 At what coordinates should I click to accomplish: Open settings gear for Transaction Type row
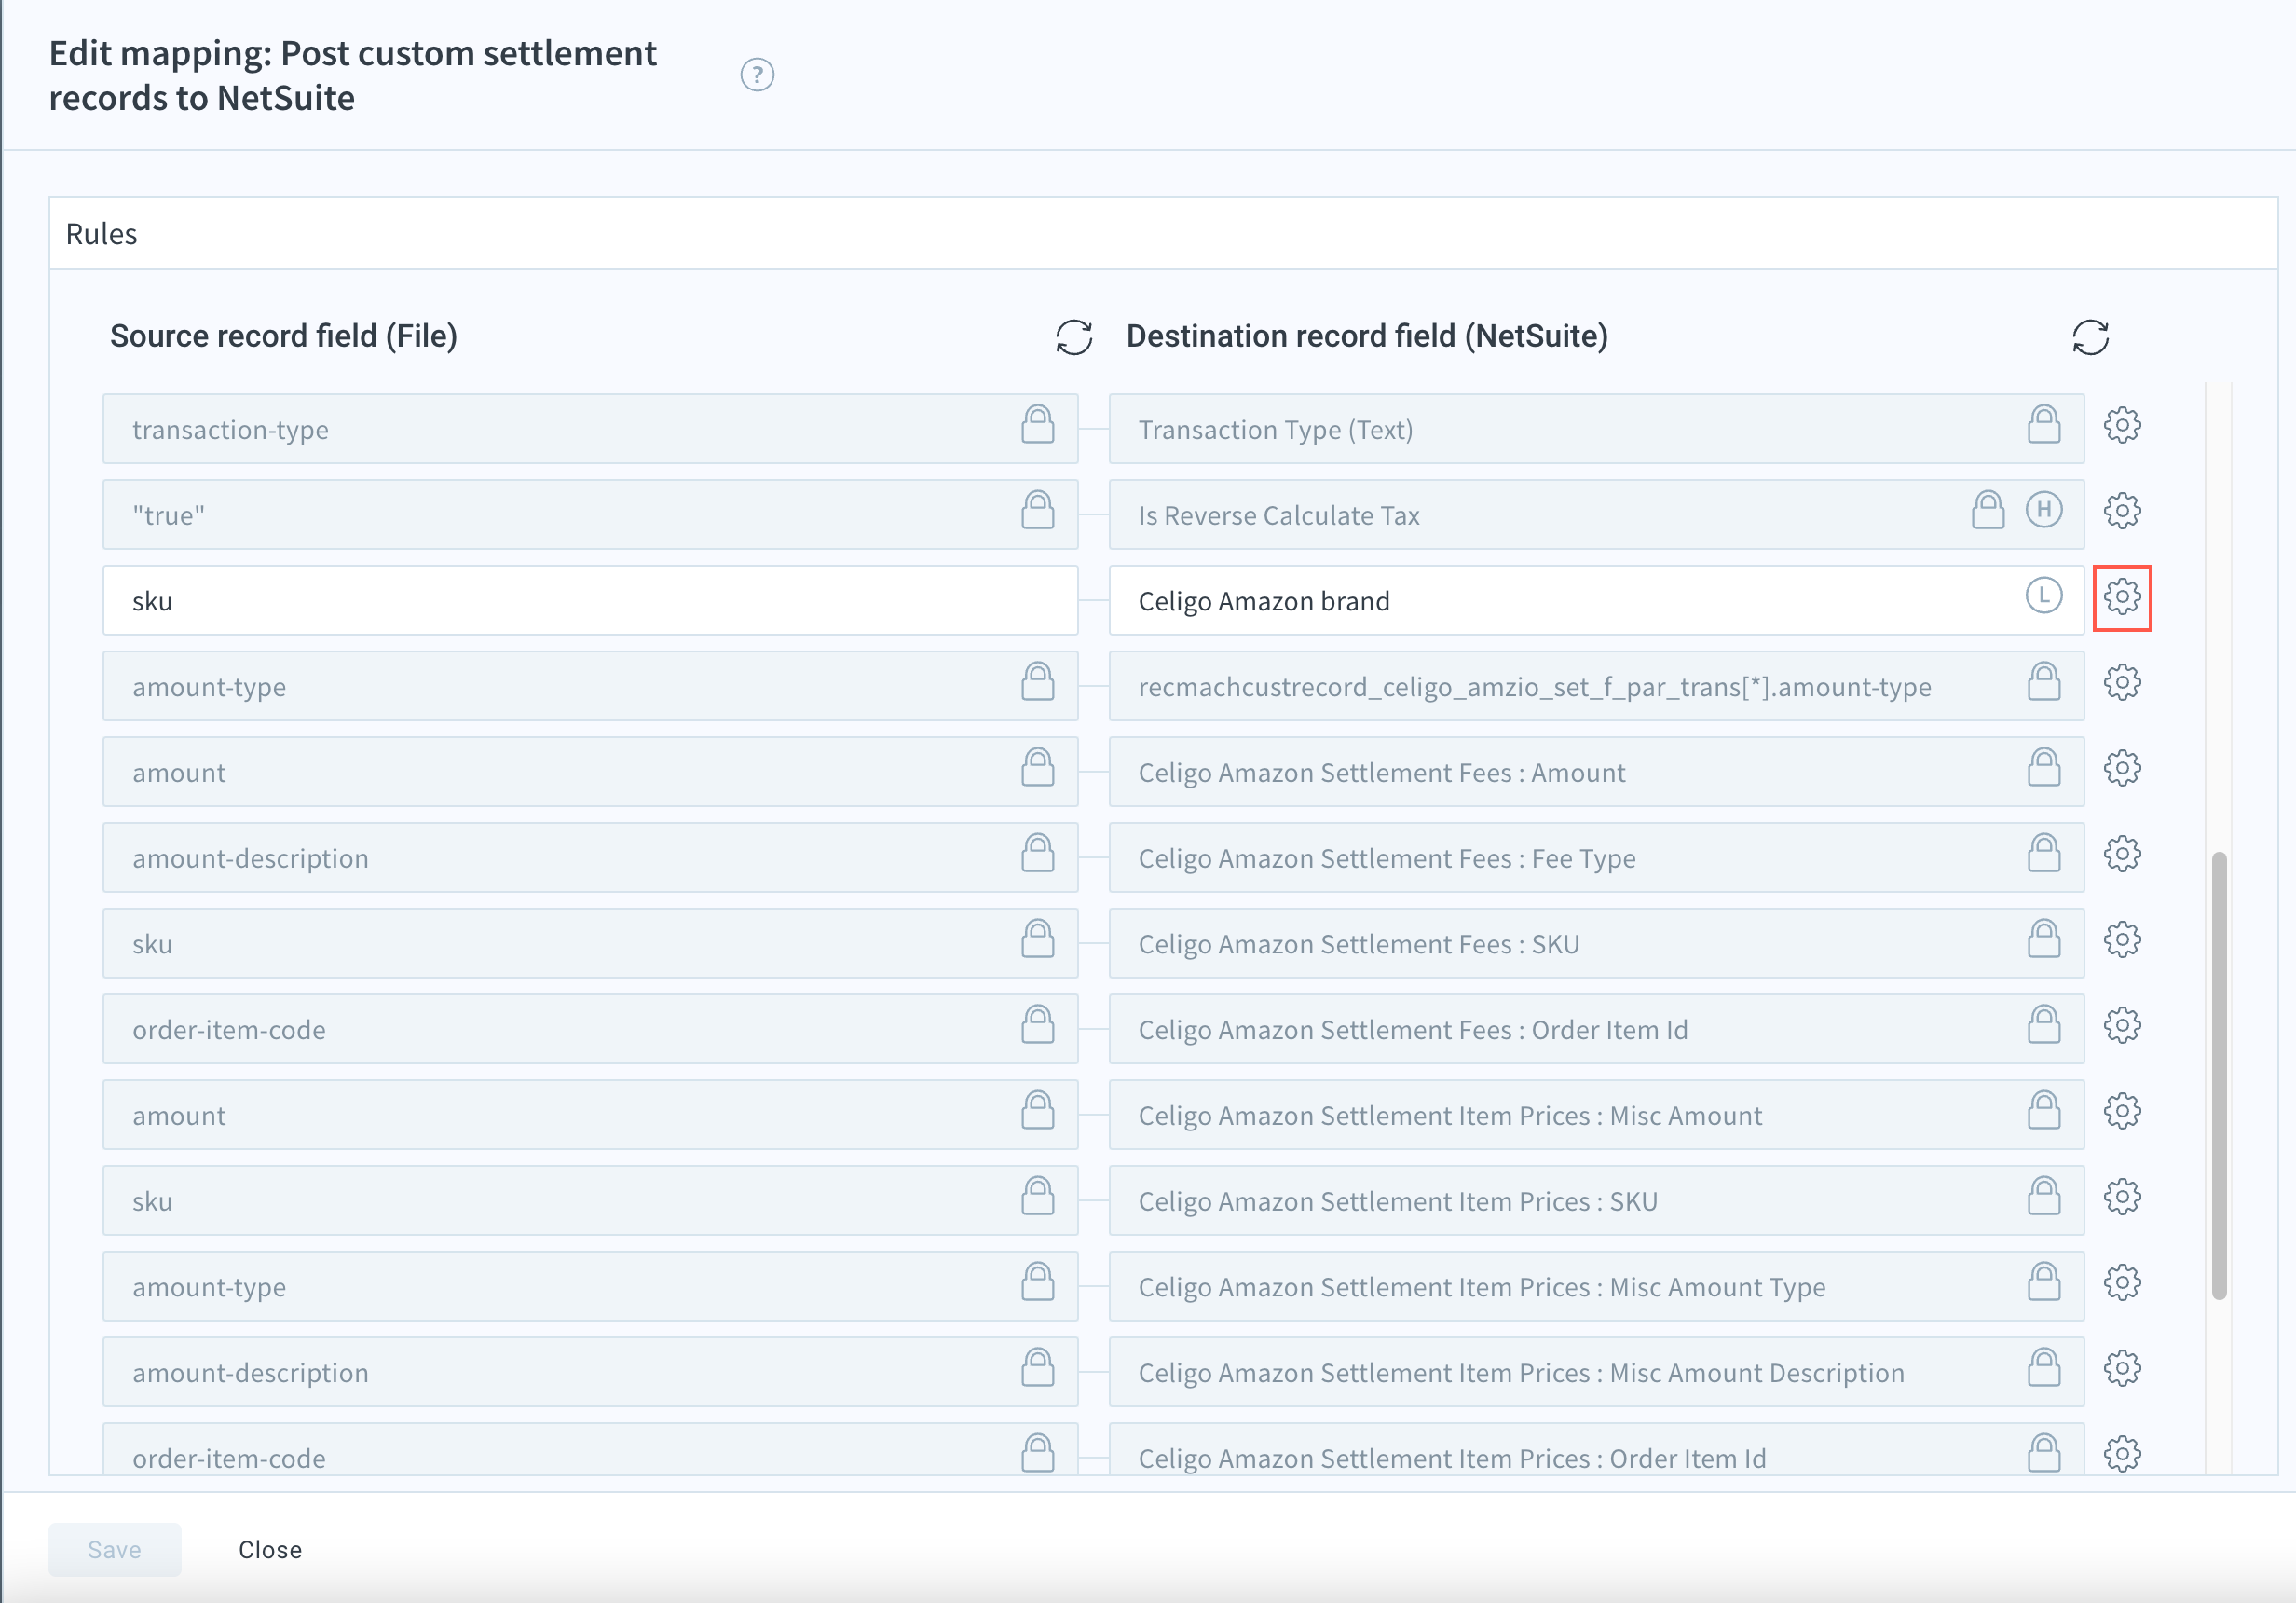(2121, 426)
